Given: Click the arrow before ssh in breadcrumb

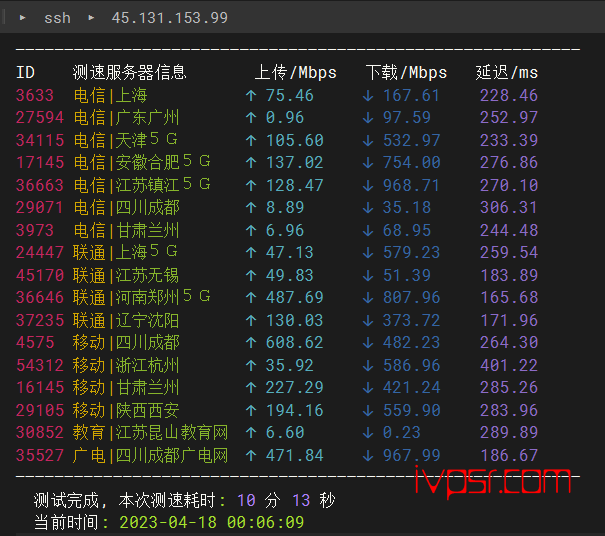Looking at the screenshot, I should pos(22,18).
